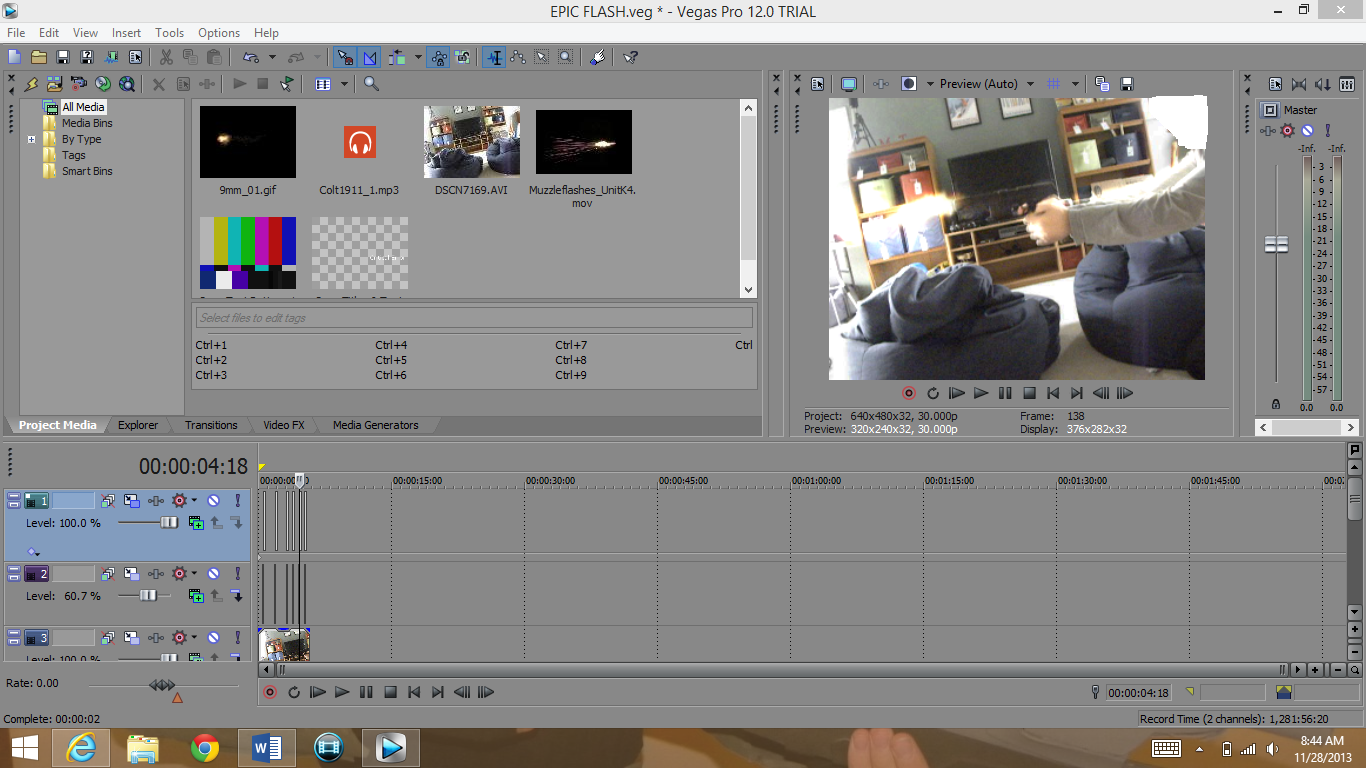The height and width of the screenshot is (768, 1366).
Task: Click the Master volume fader handle
Action: point(1276,244)
